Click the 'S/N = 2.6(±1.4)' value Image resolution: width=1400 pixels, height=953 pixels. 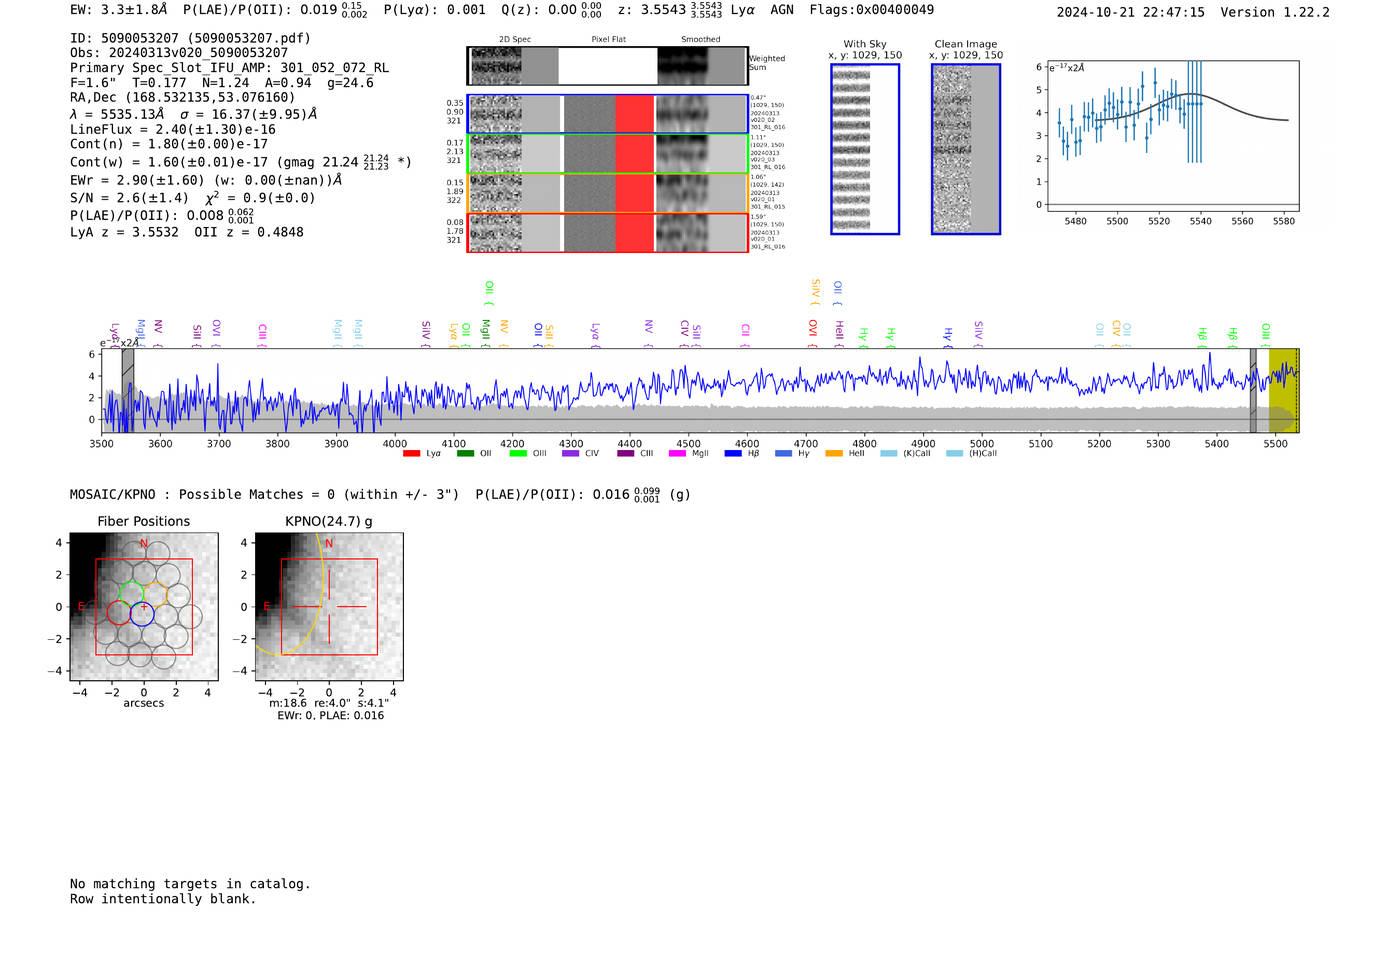[129, 198]
